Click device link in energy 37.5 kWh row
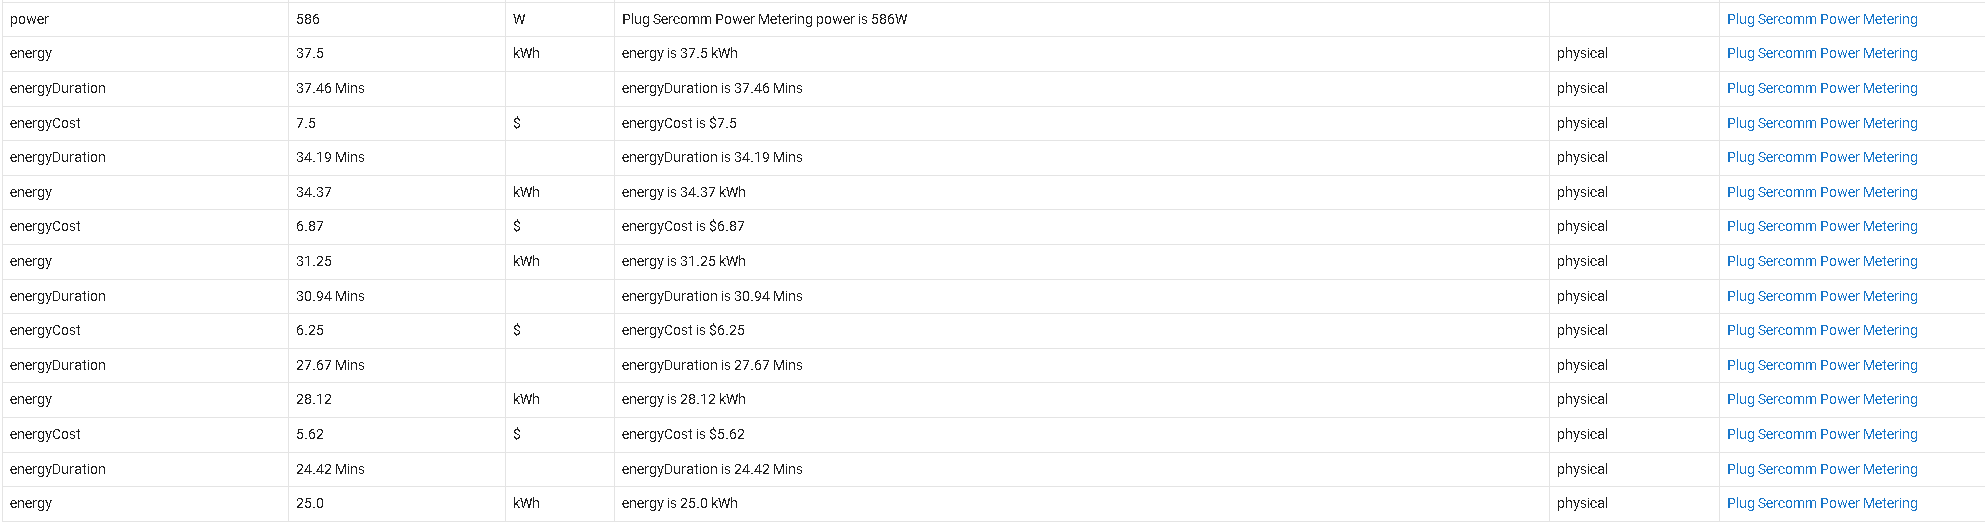 click(x=1821, y=53)
